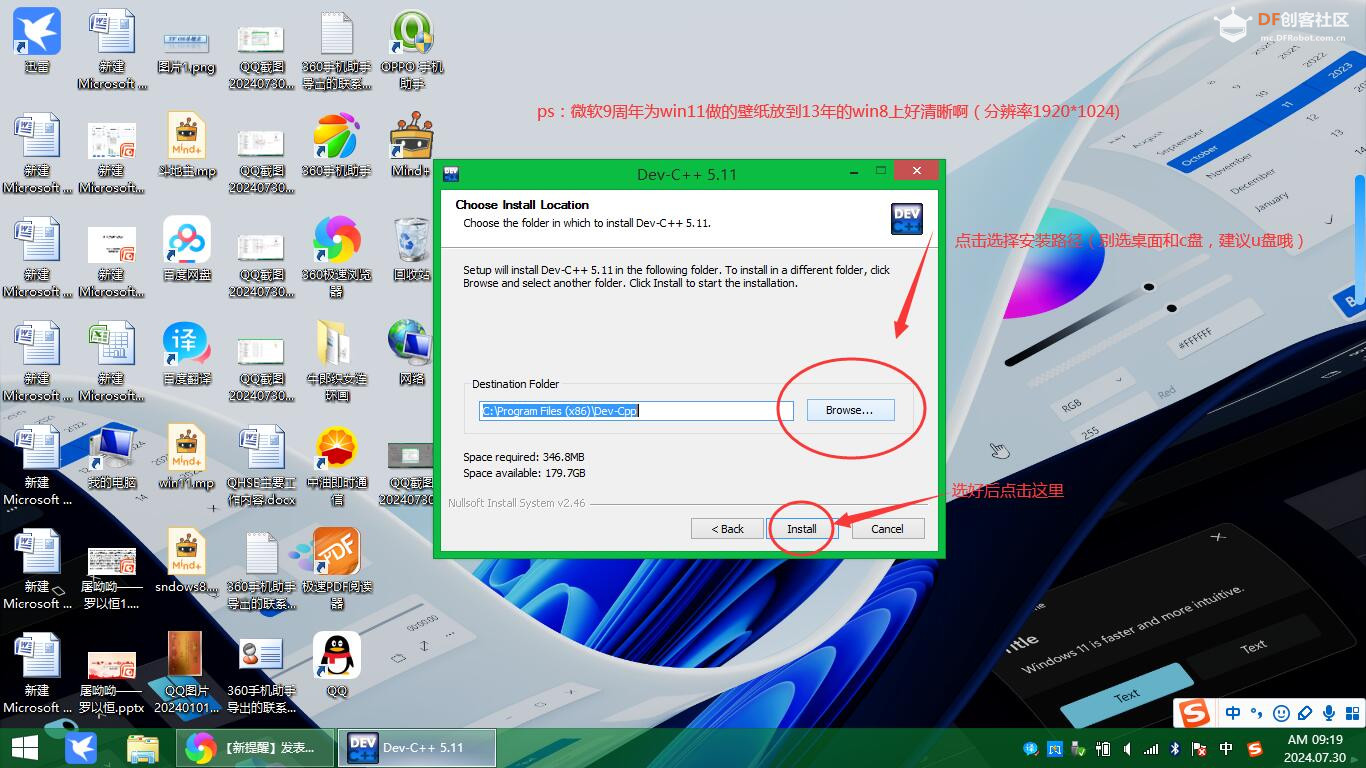Select the 百度网盘 desktop shortcut
The width and height of the screenshot is (1366, 768).
(x=186, y=249)
